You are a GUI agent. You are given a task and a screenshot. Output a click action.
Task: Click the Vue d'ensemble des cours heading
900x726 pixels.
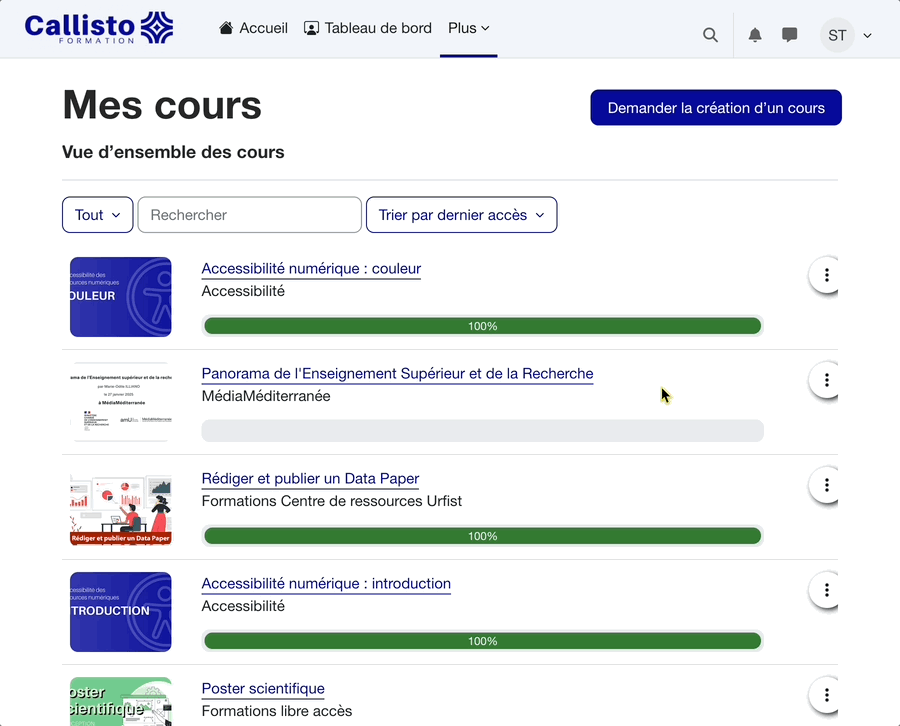point(173,152)
